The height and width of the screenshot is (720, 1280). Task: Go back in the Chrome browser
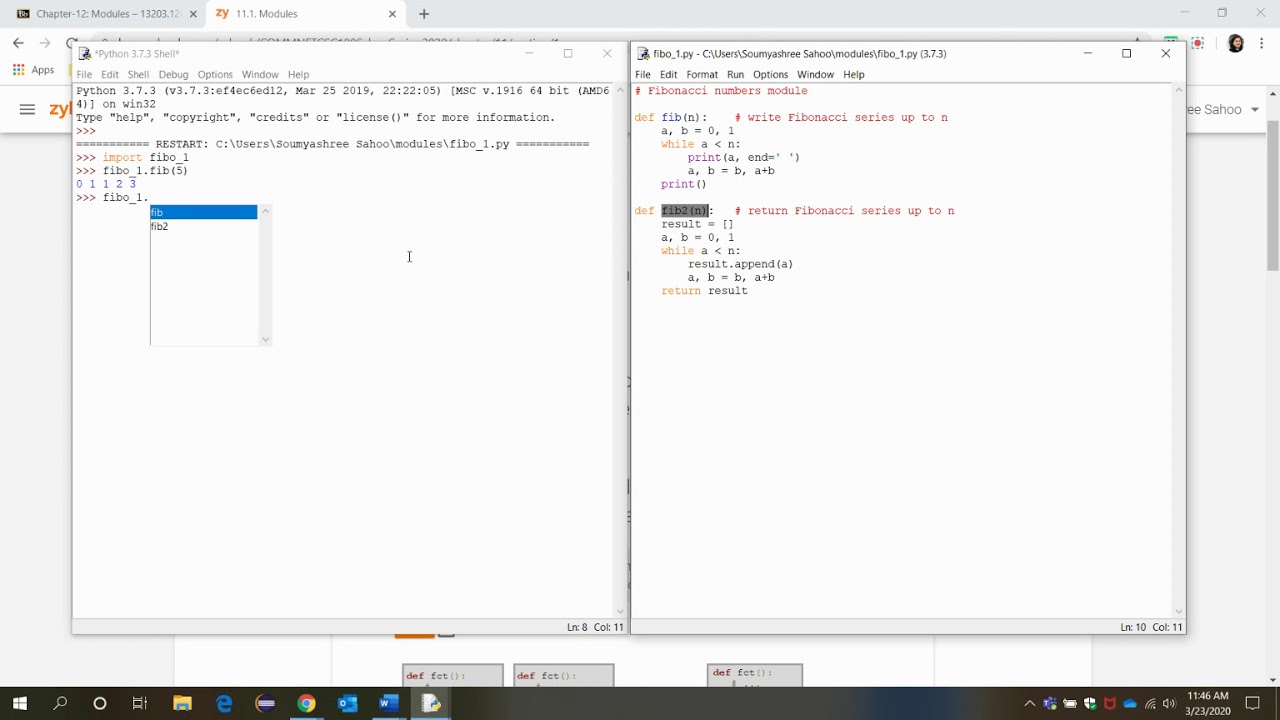coord(18,43)
